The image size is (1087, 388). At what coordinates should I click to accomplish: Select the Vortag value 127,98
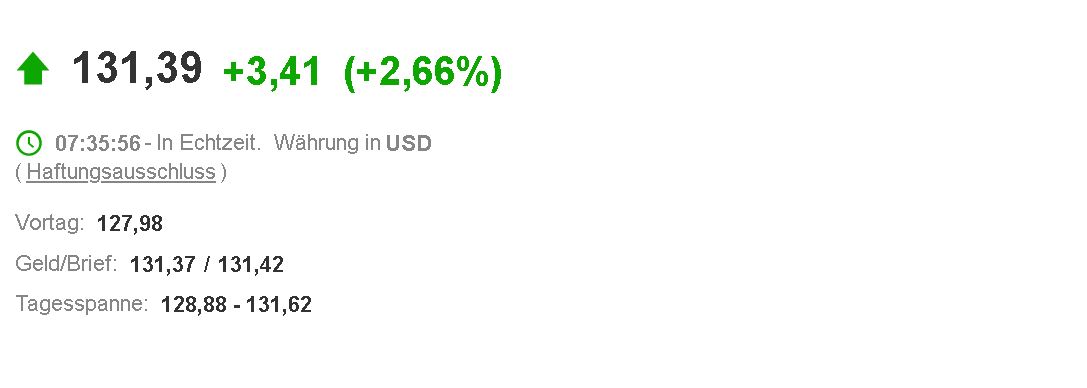coord(130,224)
